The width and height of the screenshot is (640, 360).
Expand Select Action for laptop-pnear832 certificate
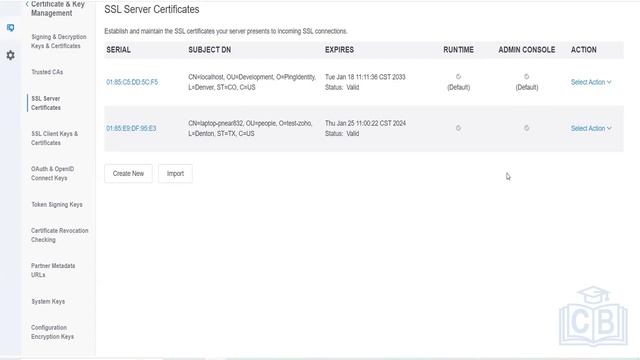[591, 129]
